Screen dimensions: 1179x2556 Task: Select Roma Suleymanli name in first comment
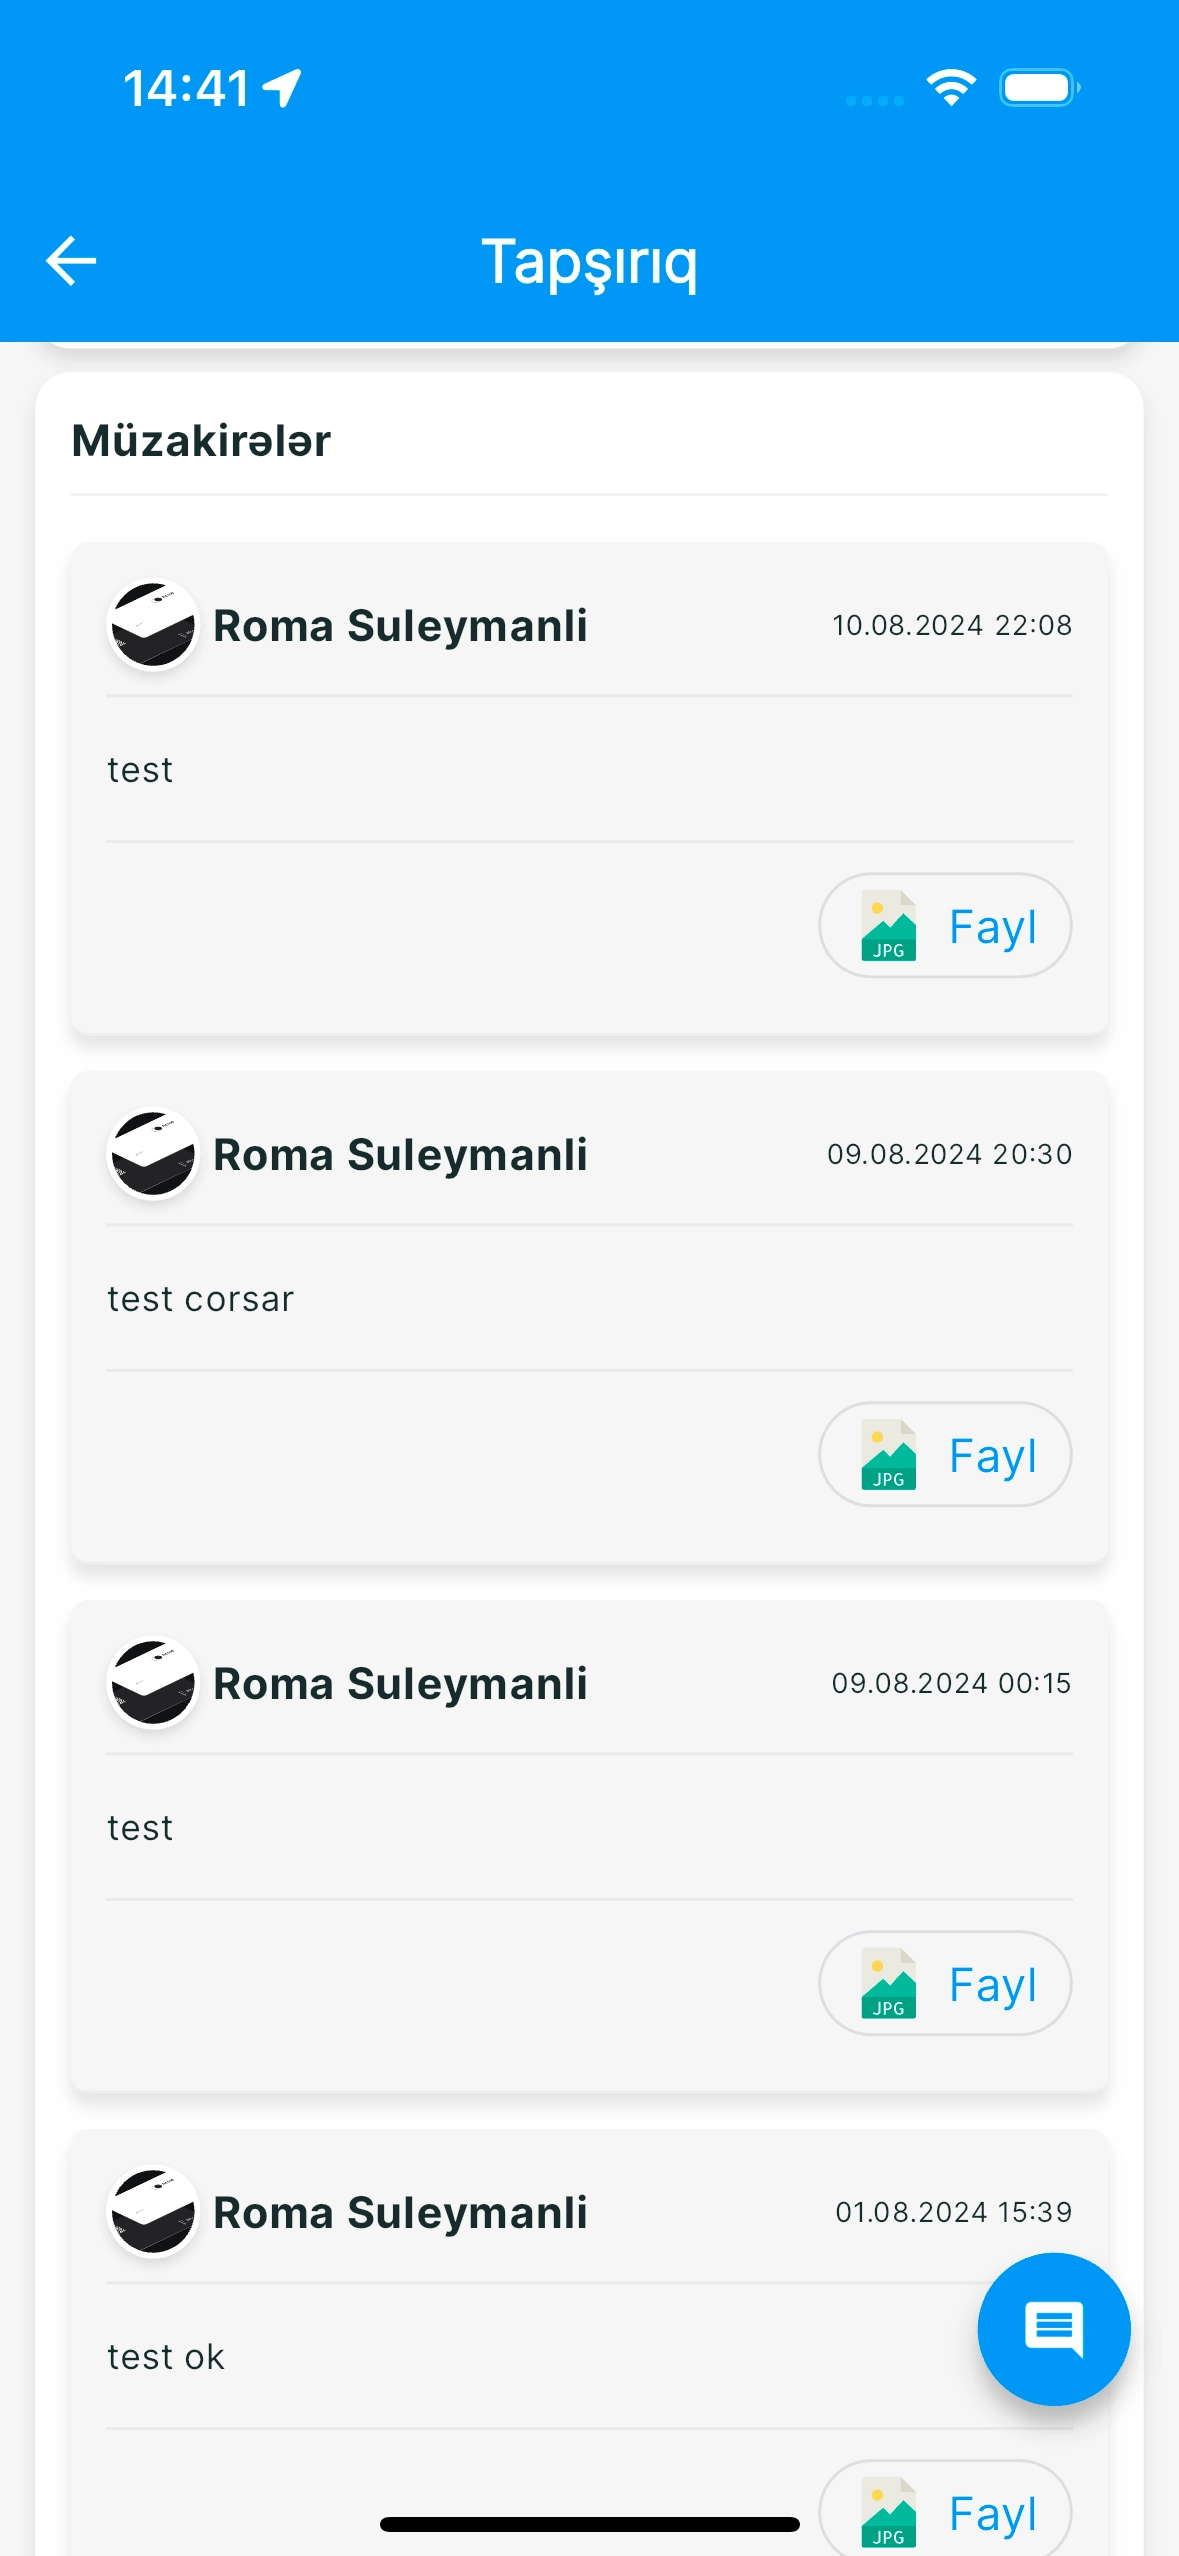(x=400, y=626)
